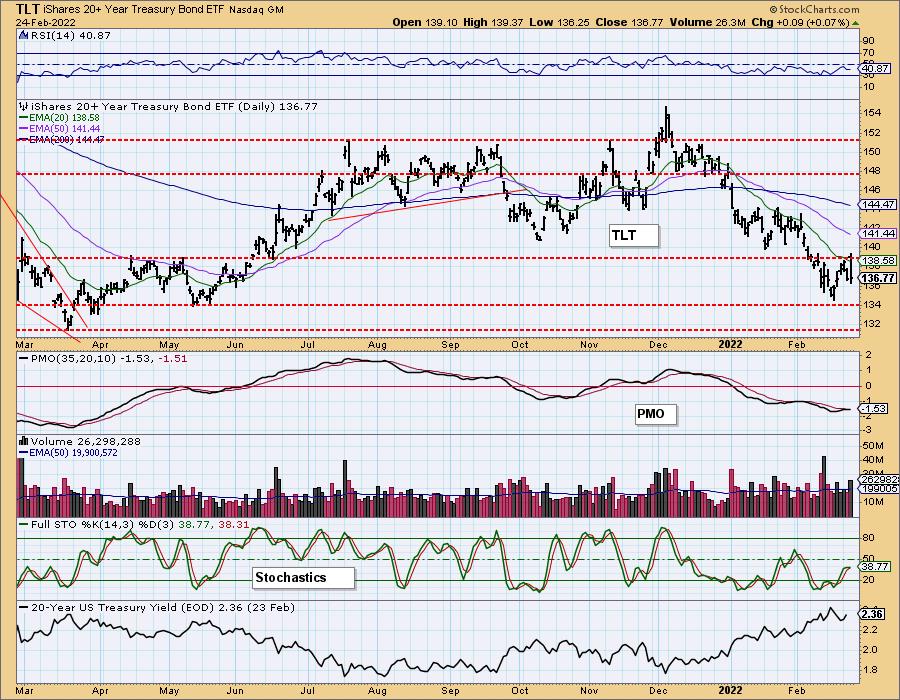The width and height of the screenshot is (900, 700).
Task: Click the Low 136.25 value
Action: (560, 22)
